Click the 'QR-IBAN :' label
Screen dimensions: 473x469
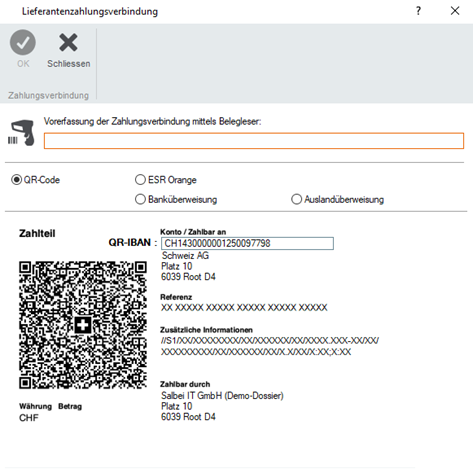(x=133, y=243)
